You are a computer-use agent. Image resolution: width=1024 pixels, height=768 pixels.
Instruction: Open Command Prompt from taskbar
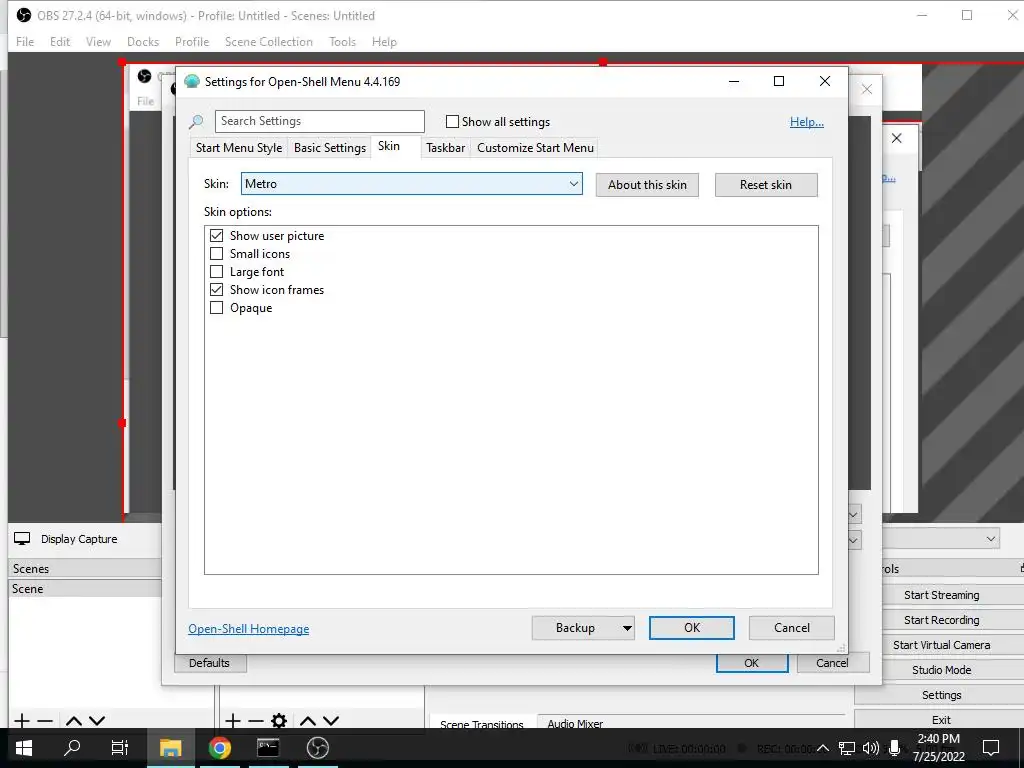(268, 748)
